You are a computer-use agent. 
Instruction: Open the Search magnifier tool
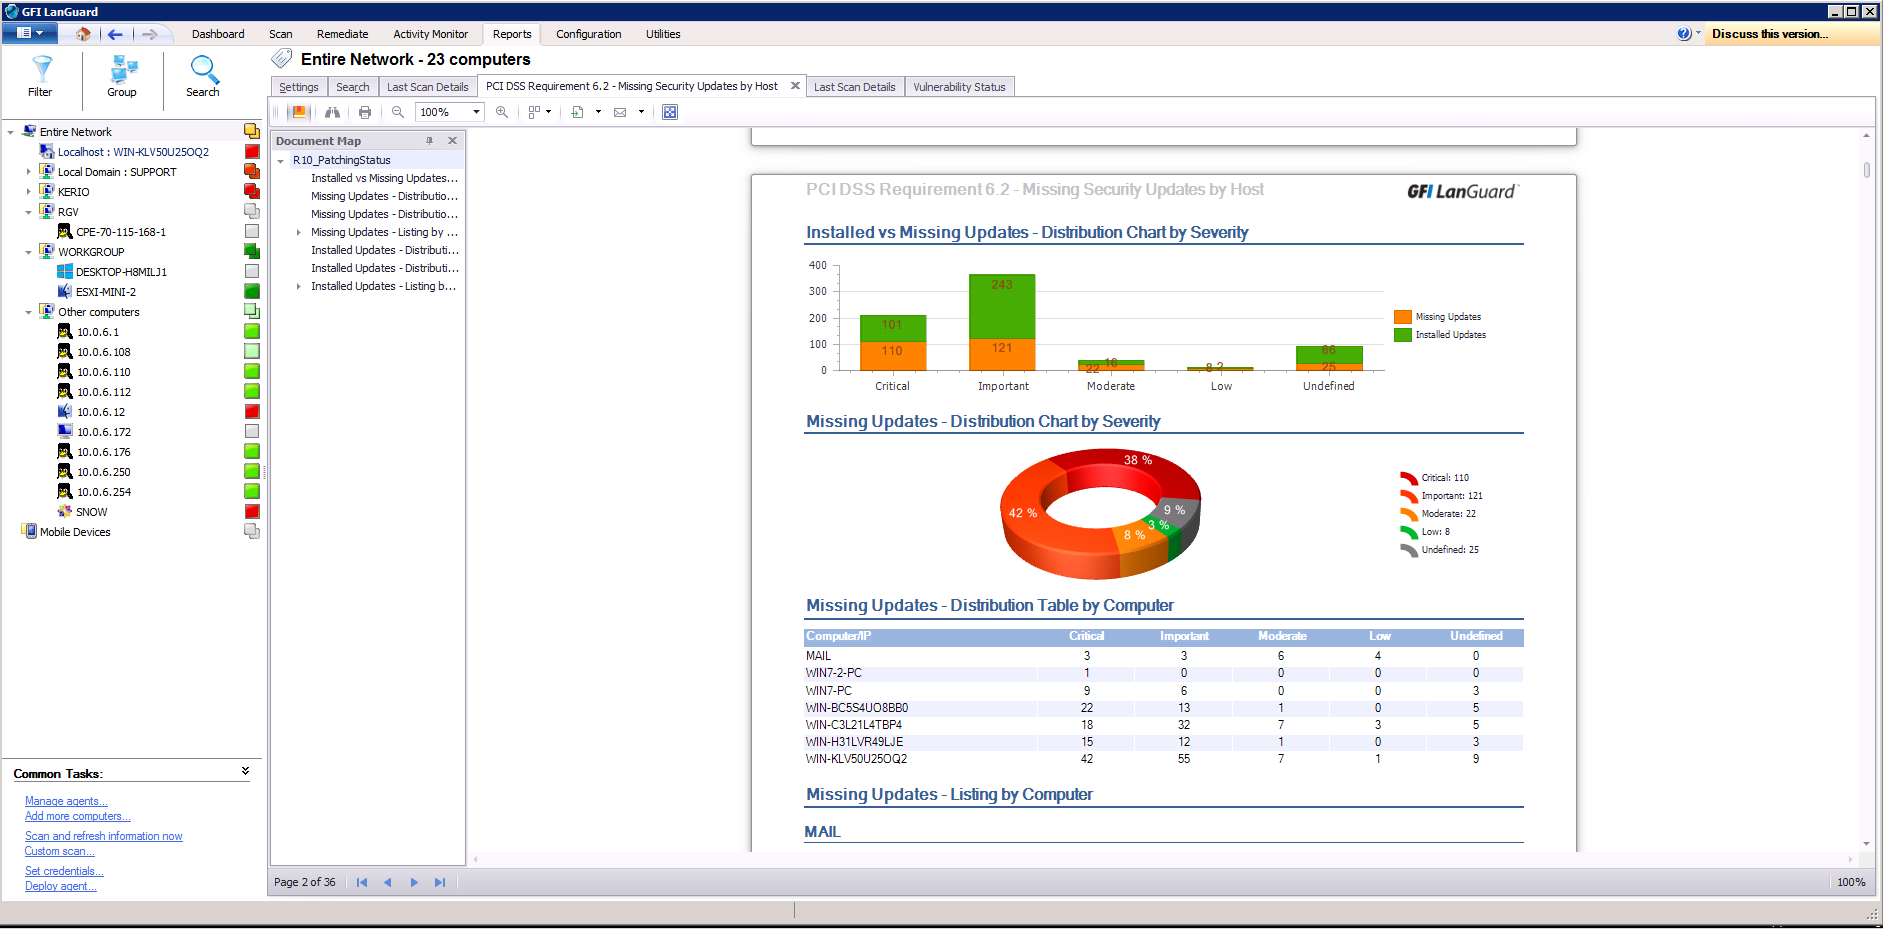click(x=203, y=77)
